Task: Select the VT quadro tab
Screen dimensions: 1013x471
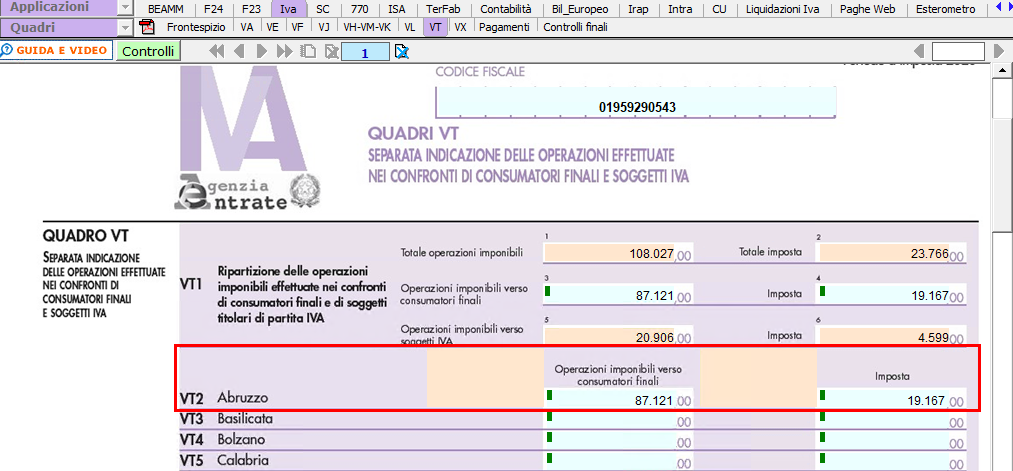Action: [x=435, y=27]
